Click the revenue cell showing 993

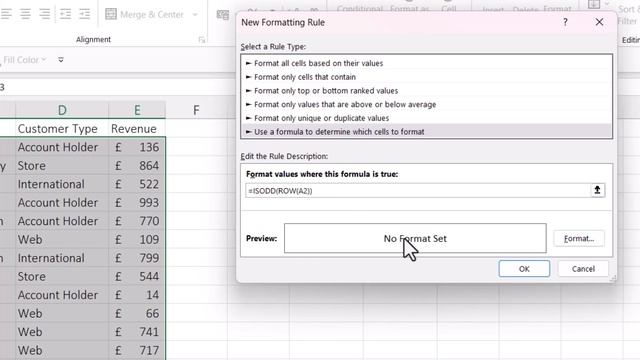(x=137, y=202)
